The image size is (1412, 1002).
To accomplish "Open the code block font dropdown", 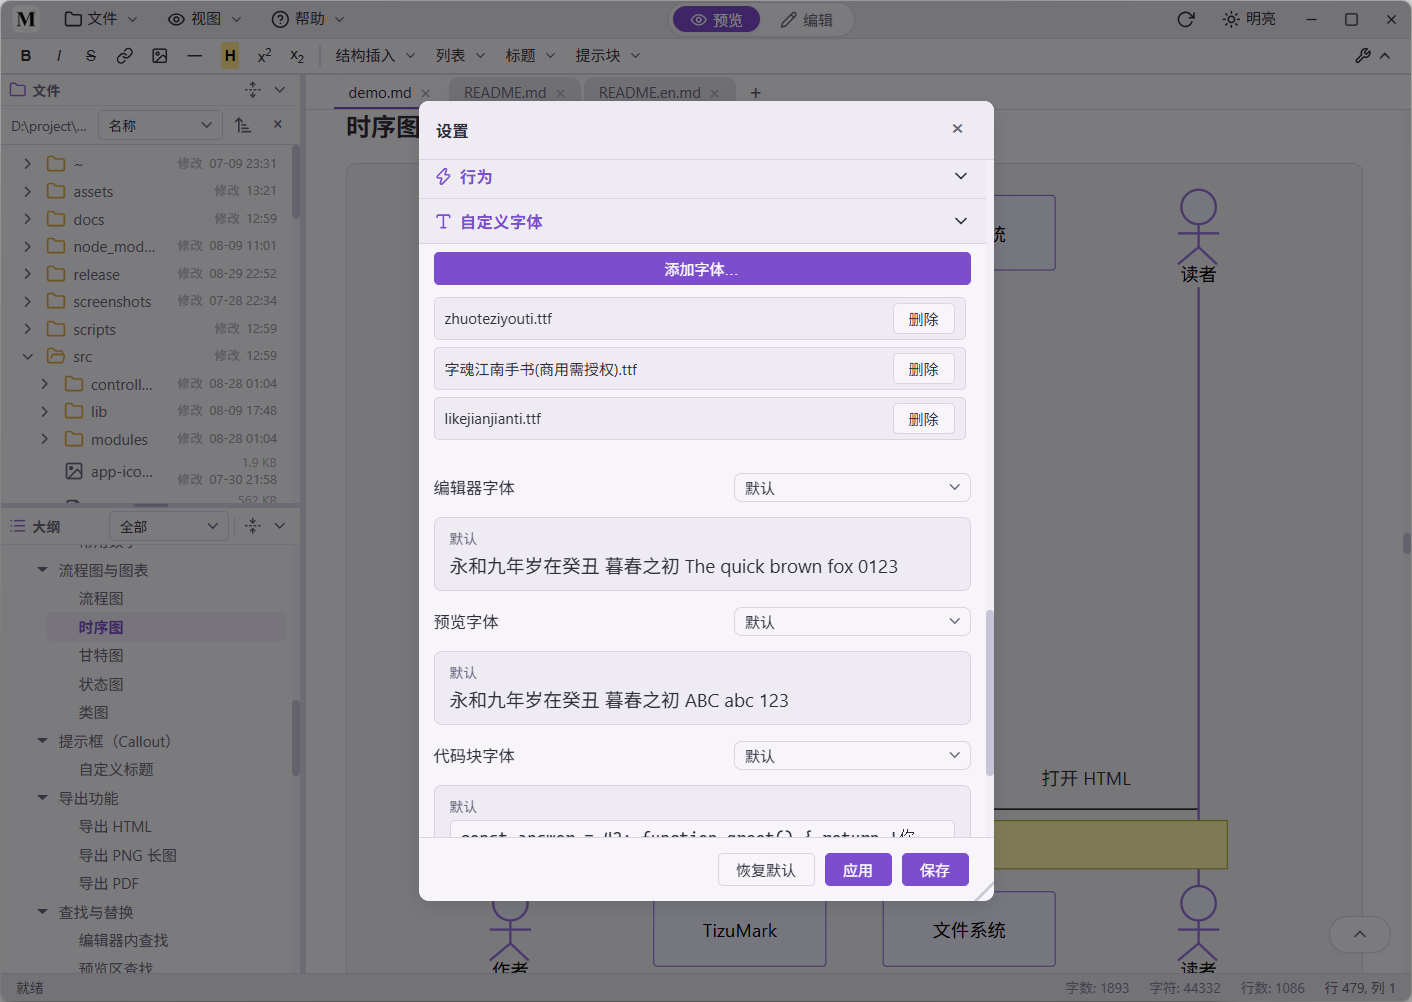I will coord(852,756).
